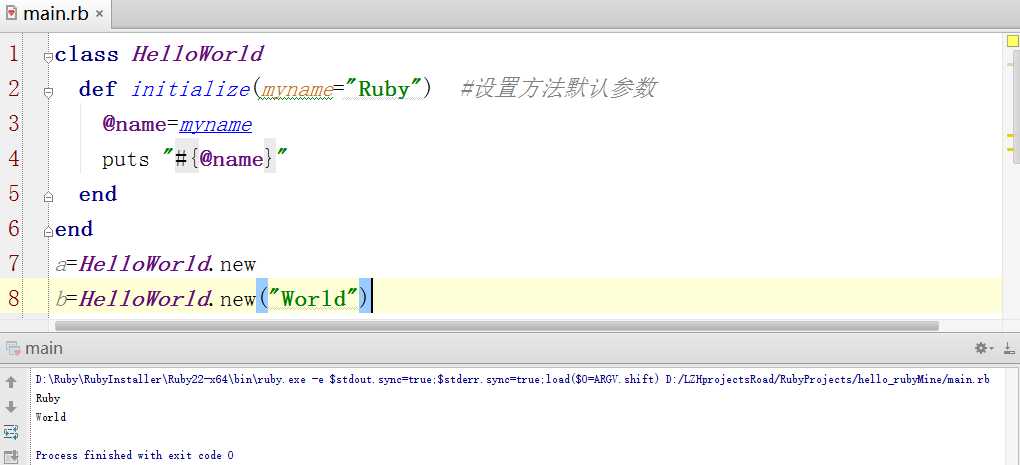This screenshot has width=1020, height=465.
Task: Click the initialize method name
Action: click(191, 88)
